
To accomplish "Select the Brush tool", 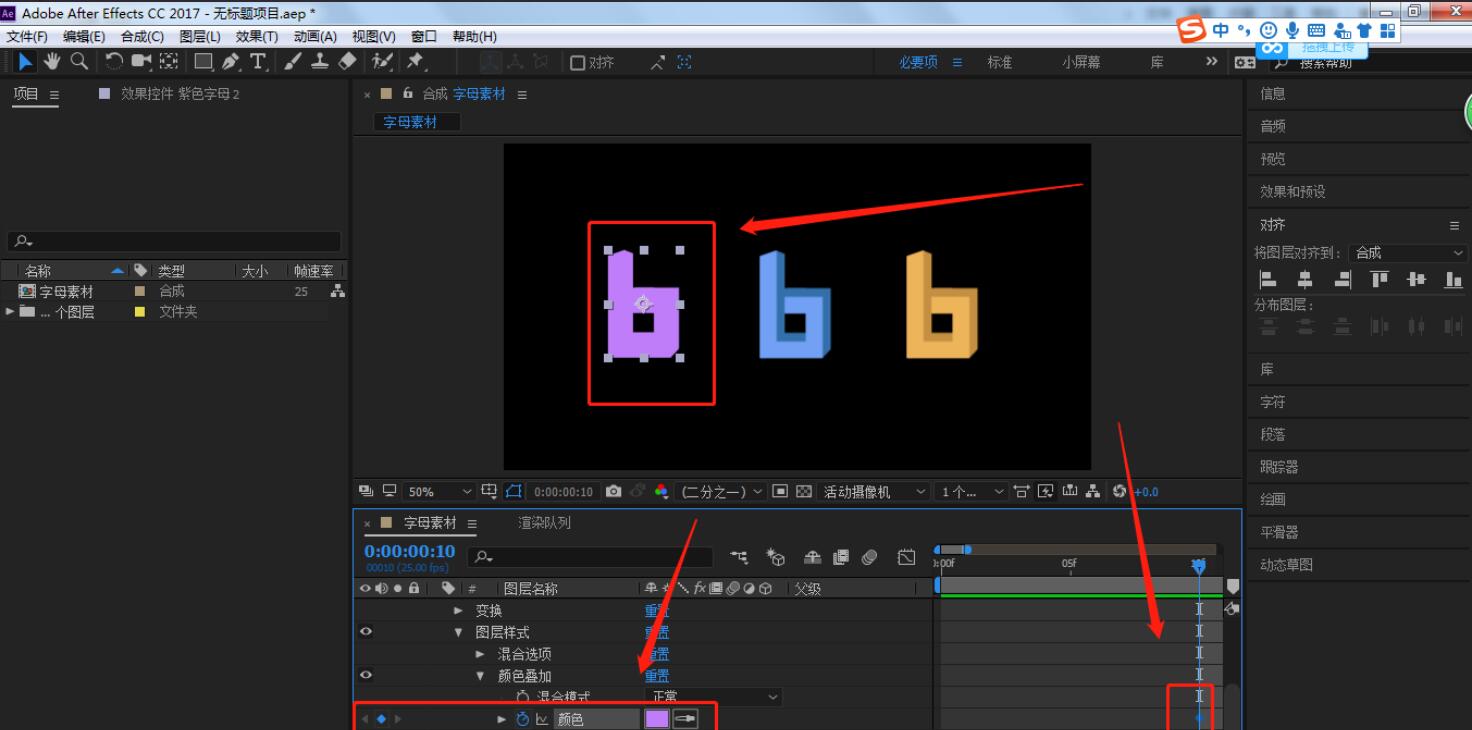I will click(x=293, y=62).
